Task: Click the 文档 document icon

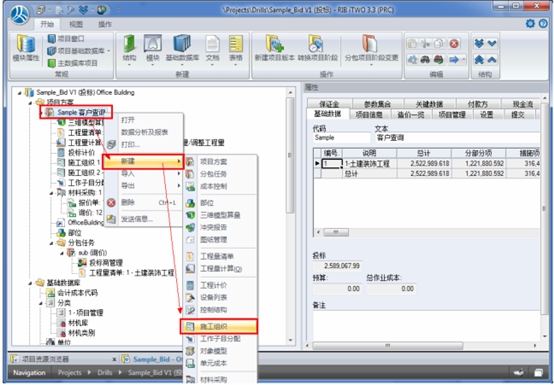Action: [x=212, y=44]
